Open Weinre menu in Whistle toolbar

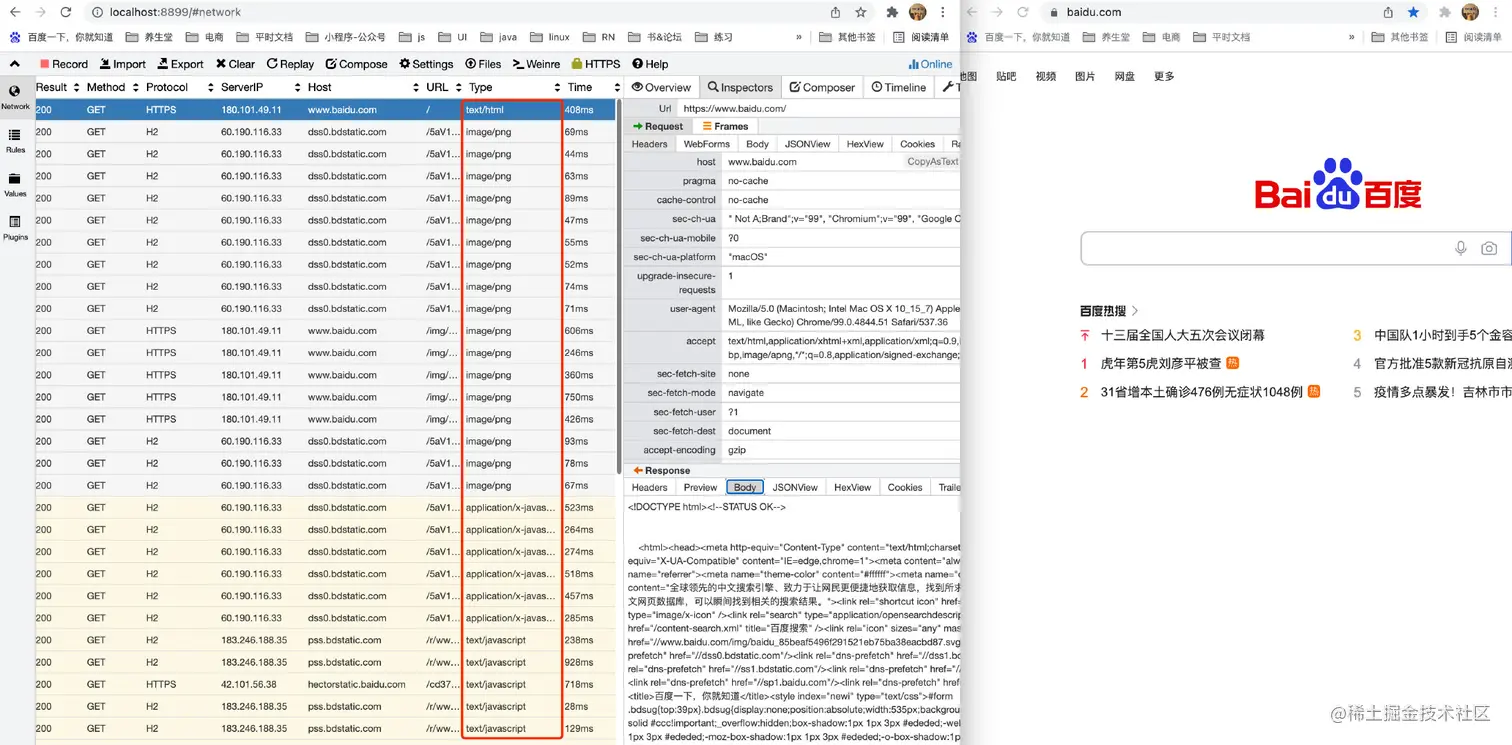536,64
